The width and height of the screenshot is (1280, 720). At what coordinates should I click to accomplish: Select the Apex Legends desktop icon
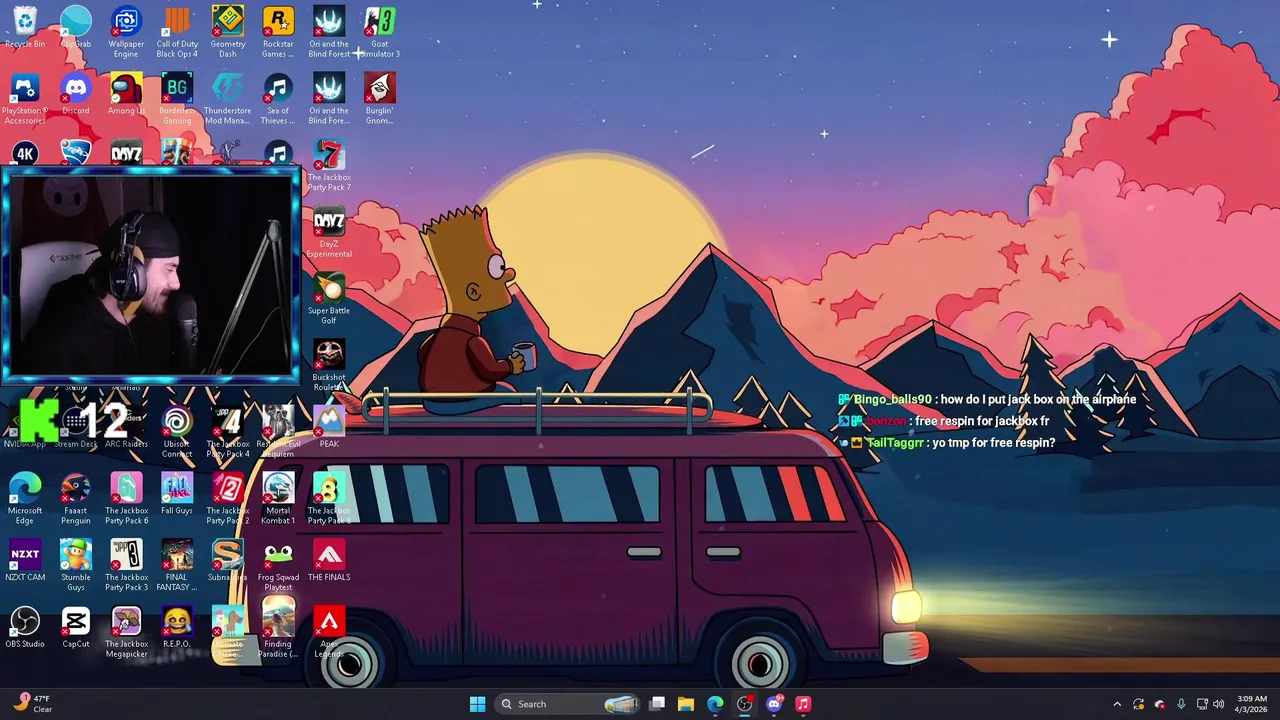(x=329, y=633)
